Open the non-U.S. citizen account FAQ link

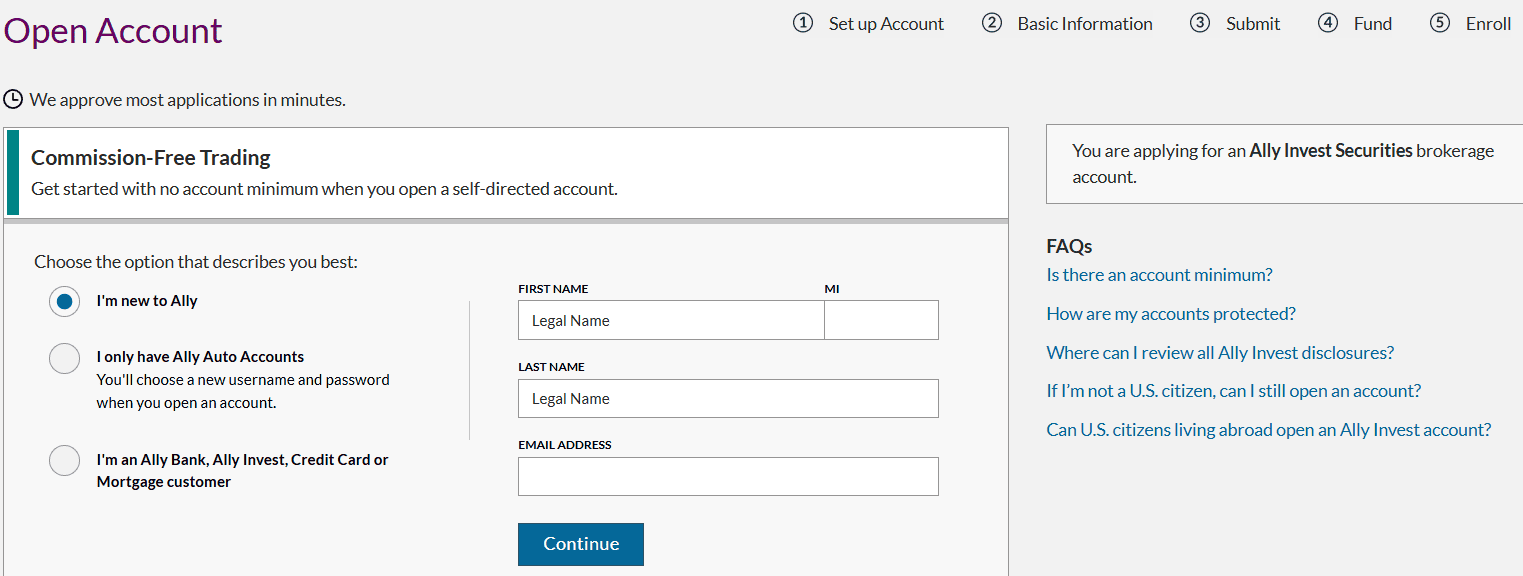[1233, 390]
